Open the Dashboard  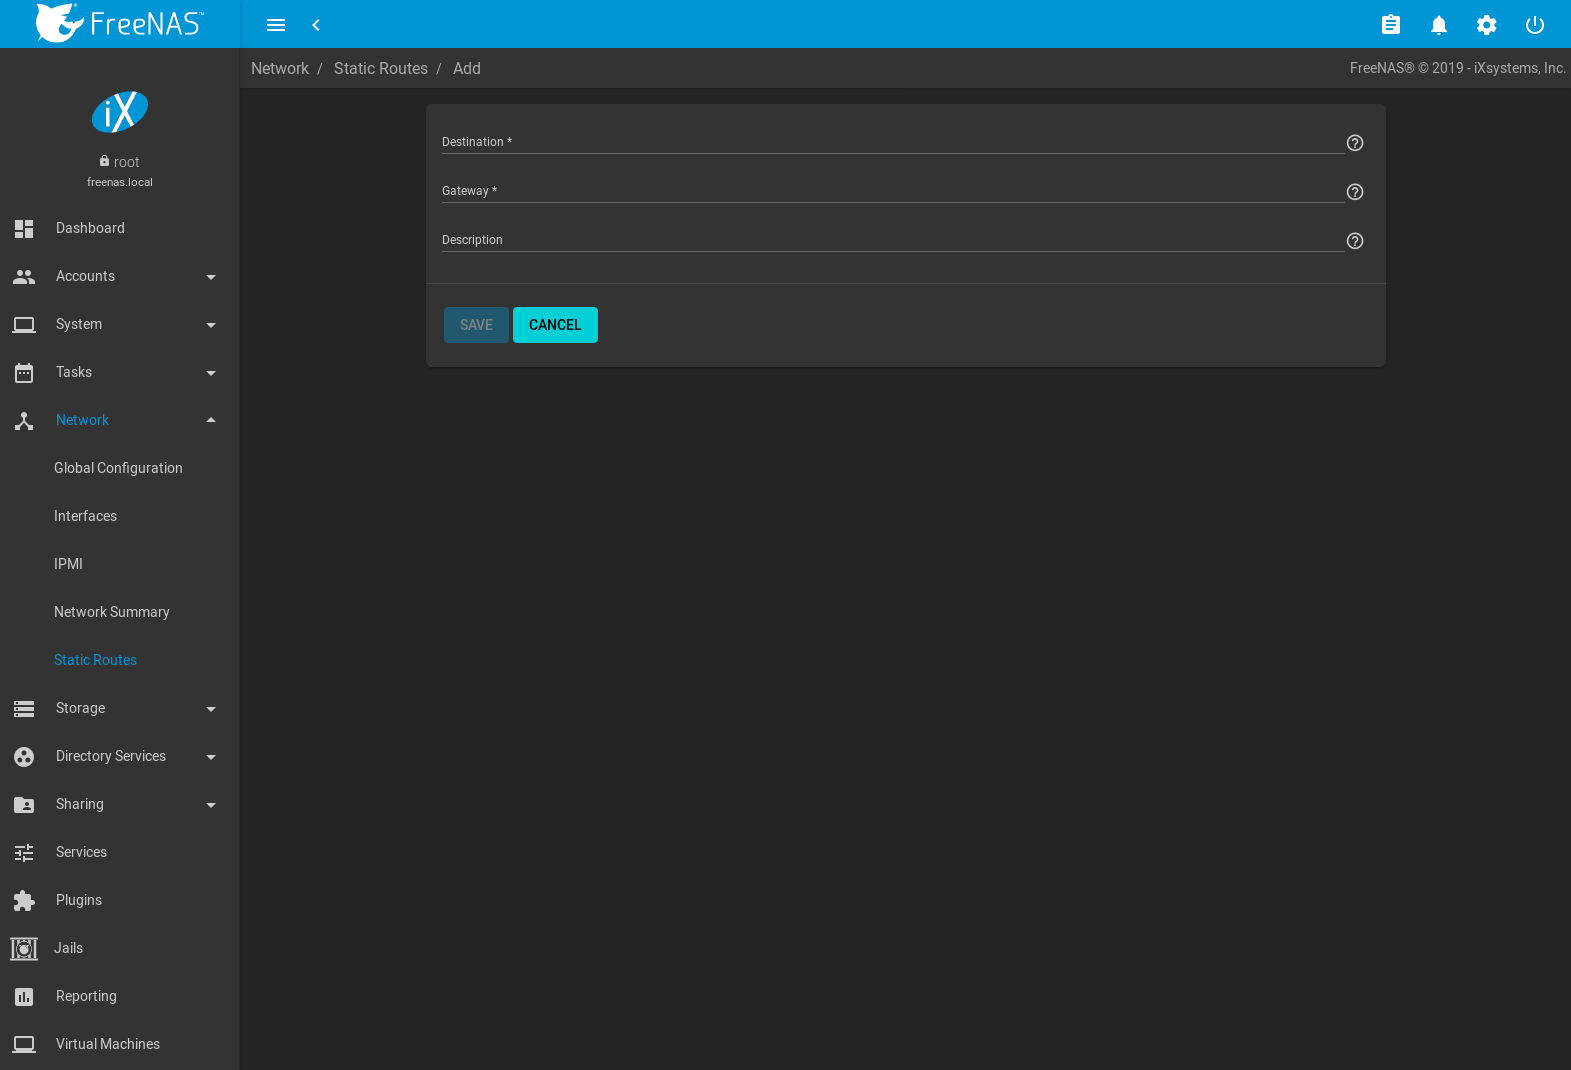coord(90,228)
